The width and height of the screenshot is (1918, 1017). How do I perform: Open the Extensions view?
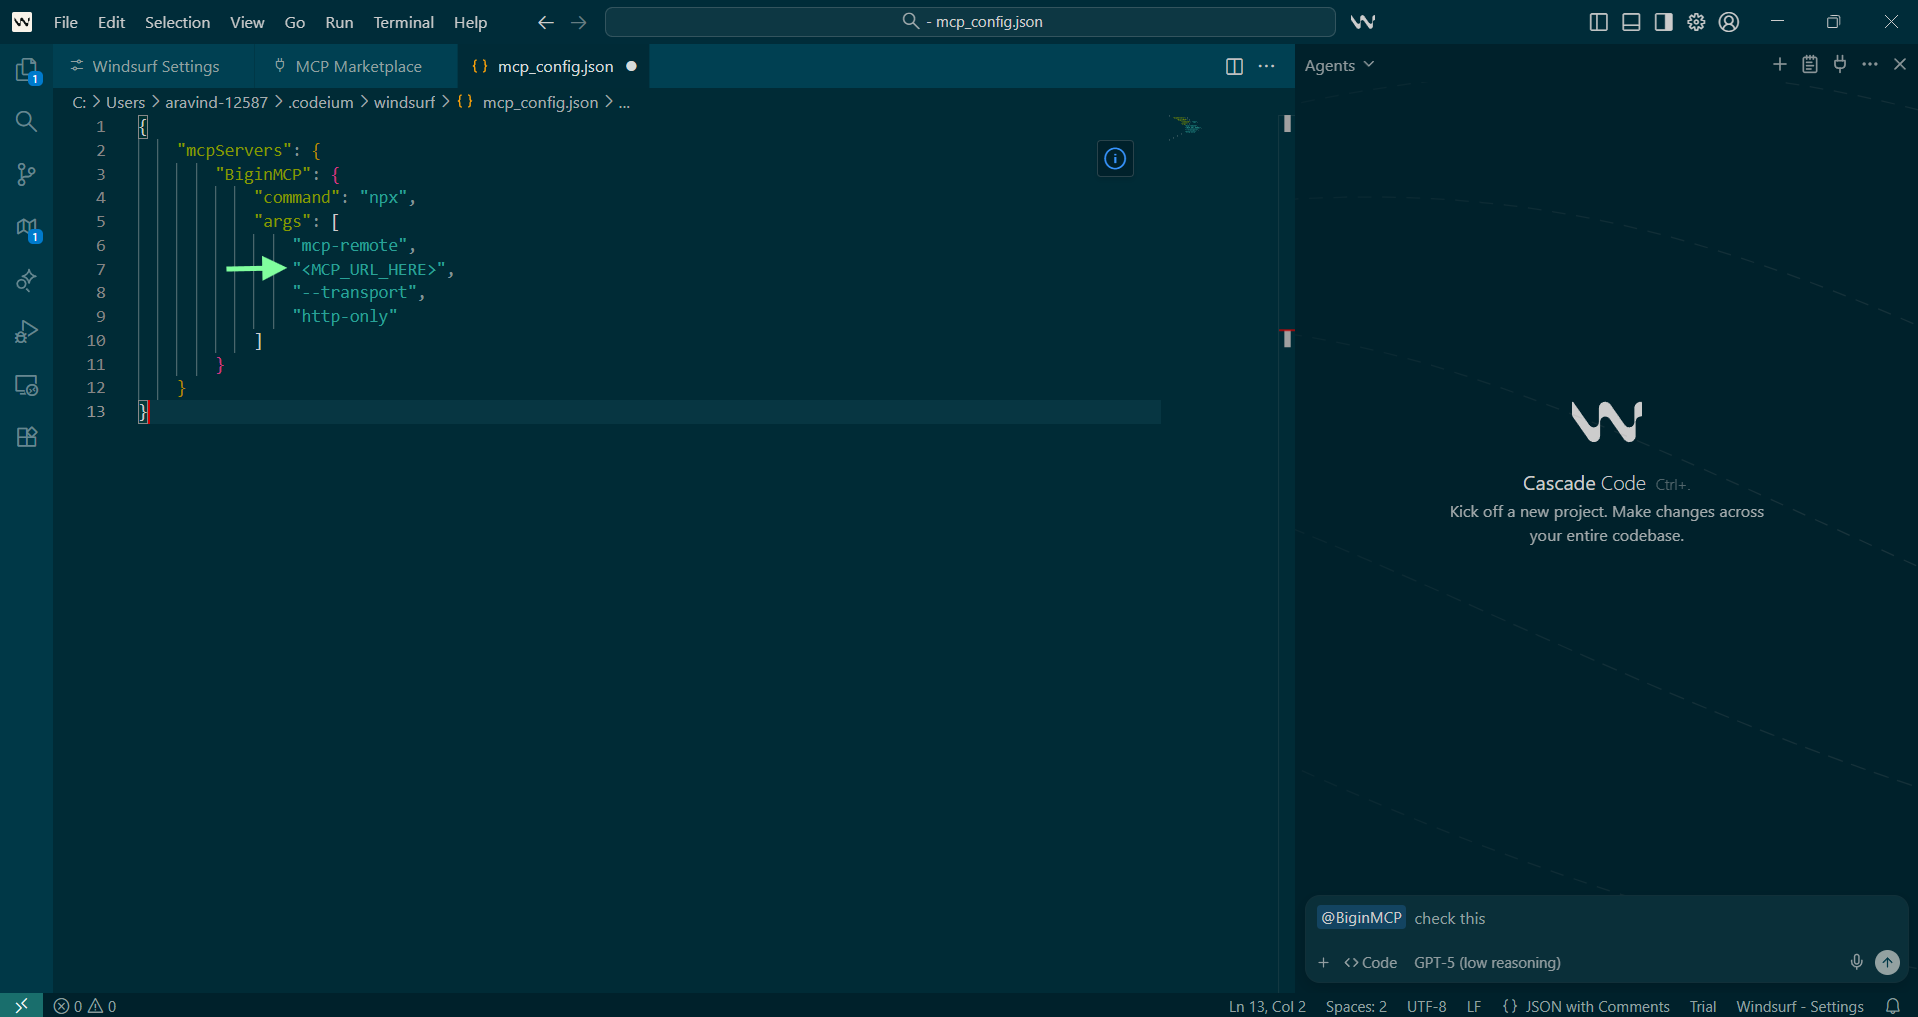(27, 437)
